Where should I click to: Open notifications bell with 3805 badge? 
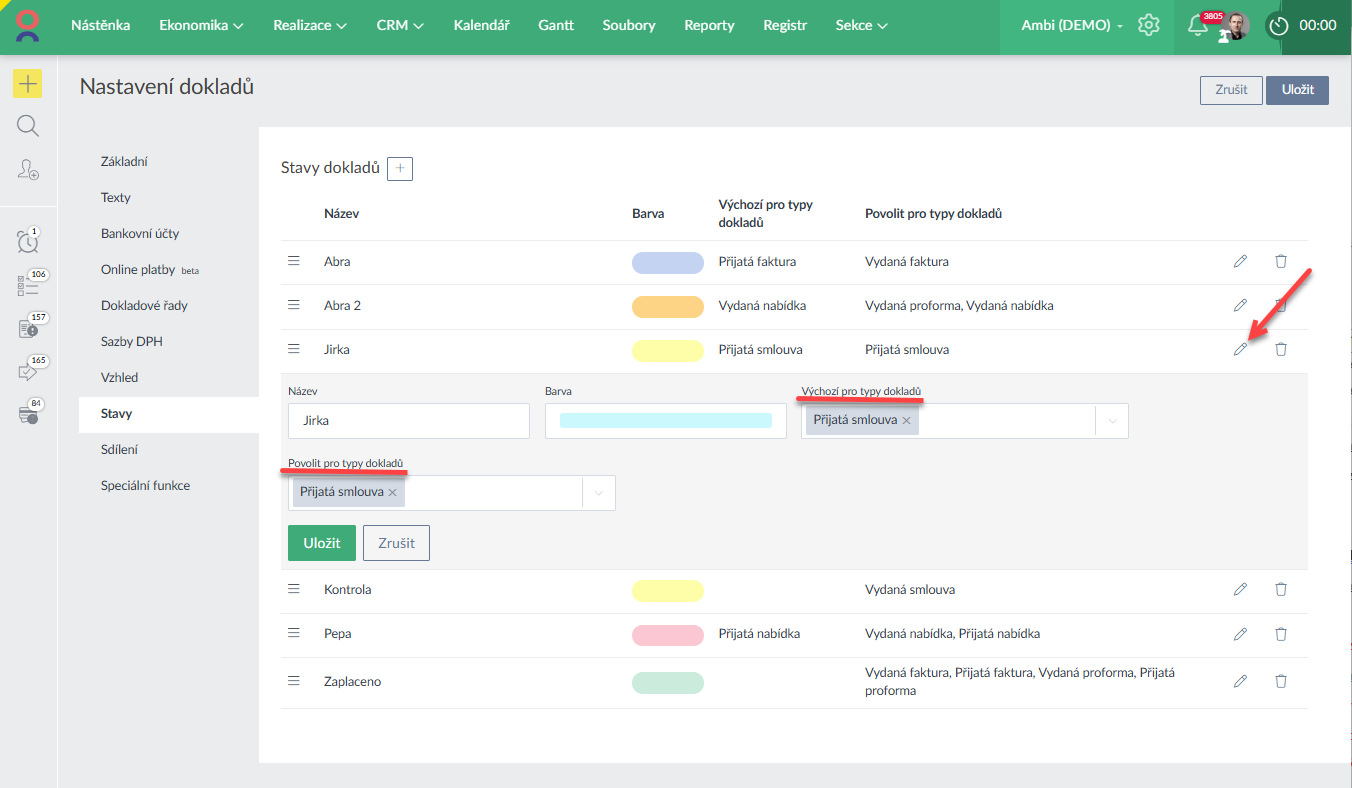pos(1197,26)
